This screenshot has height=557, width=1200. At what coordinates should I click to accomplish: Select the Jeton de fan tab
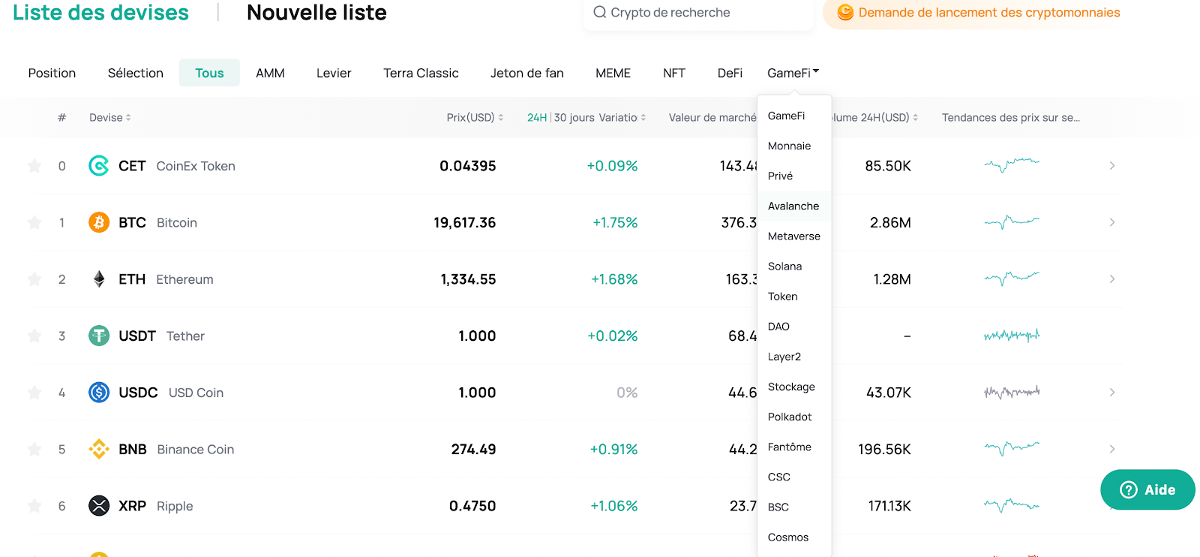pos(527,73)
